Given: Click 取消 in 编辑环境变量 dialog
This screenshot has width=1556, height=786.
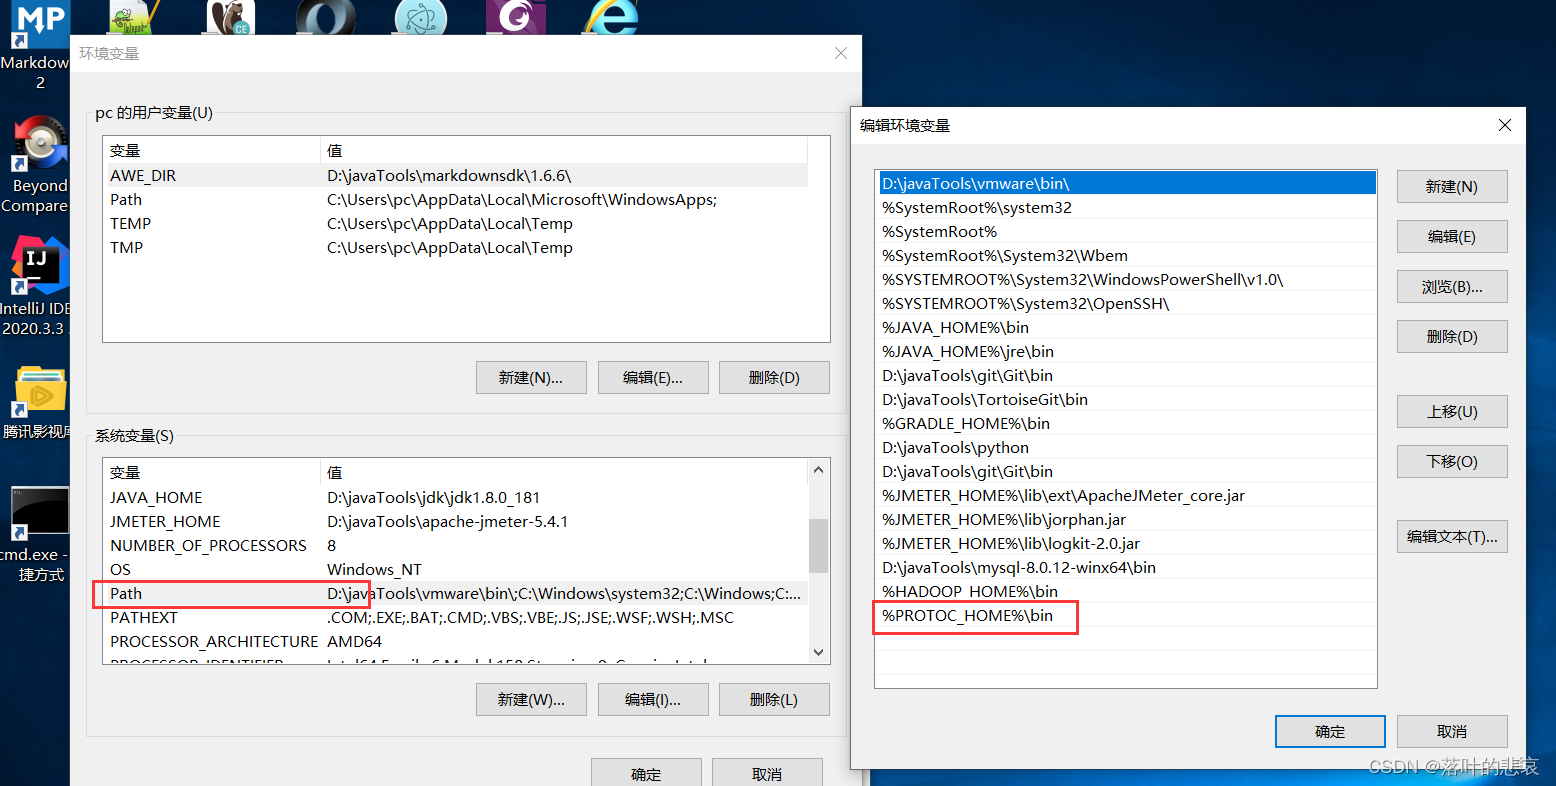Looking at the screenshot, I should (1452, 731).
